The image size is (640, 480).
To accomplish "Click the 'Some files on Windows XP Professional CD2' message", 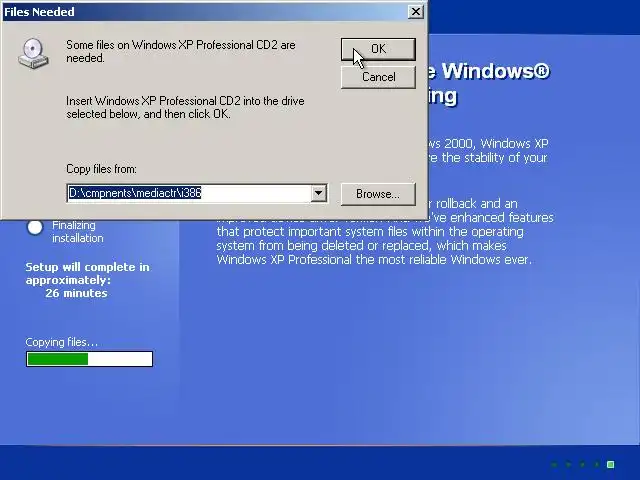I will [181, 51].
